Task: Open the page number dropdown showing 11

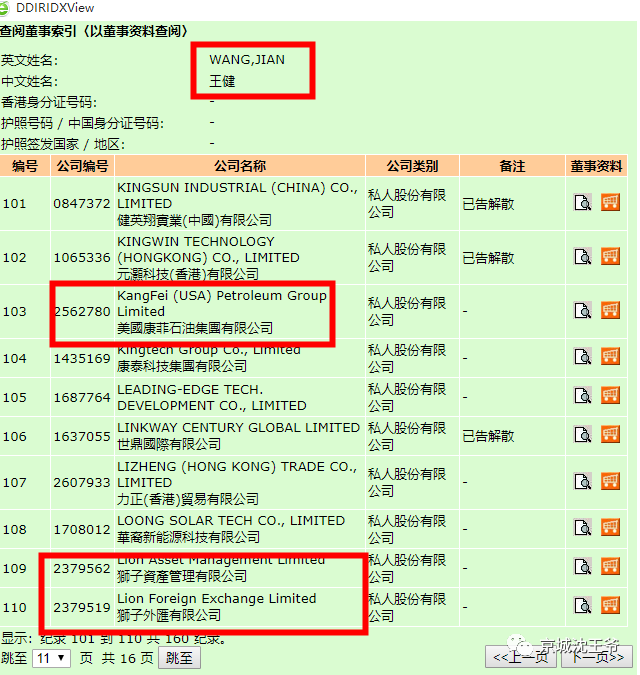Action: (52, 658)
